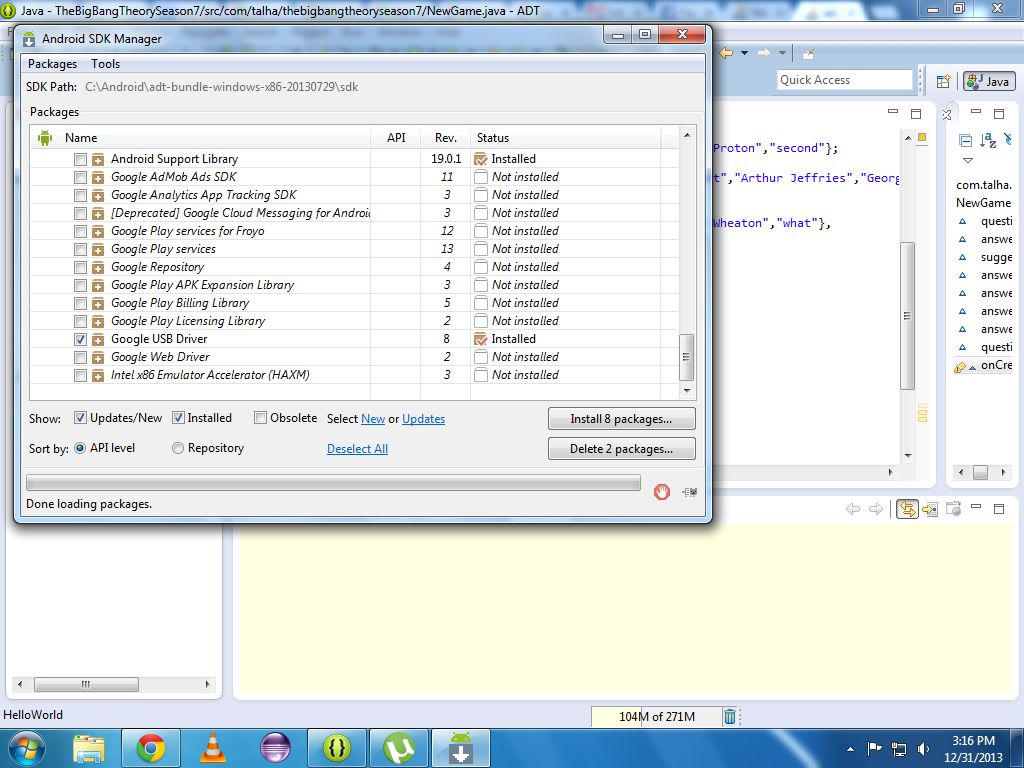Screen dimensions: 1024x768
Task: Click Install 8 packages button
Action: tap(621, 419)
